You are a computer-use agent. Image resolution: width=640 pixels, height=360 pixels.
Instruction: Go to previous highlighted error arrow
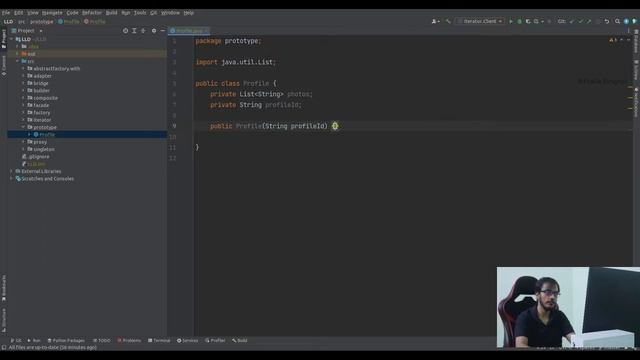click(622, 40)
